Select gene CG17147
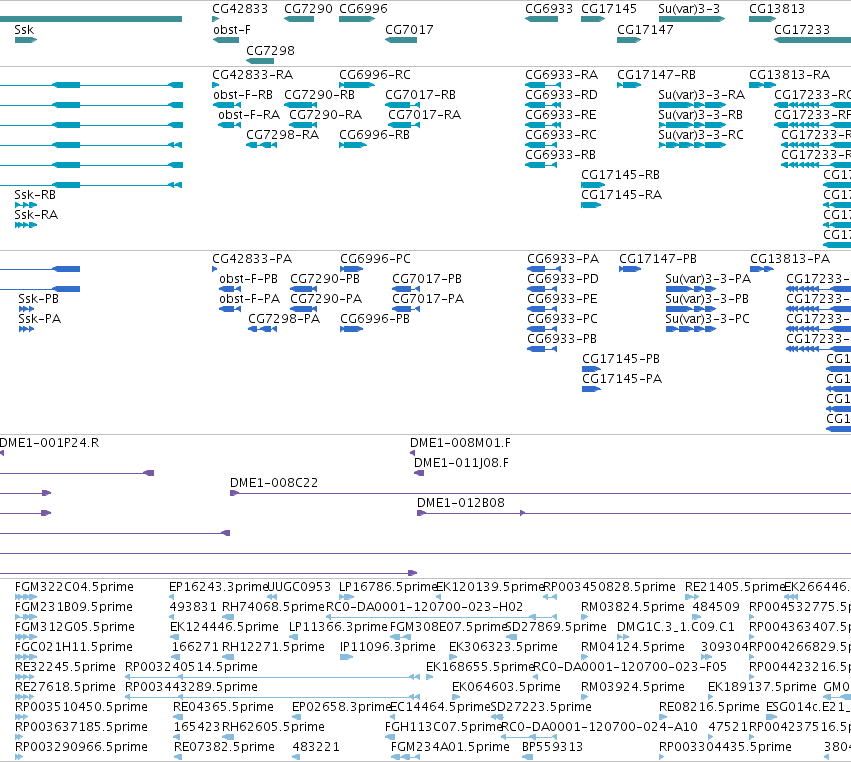This screenshot has width=851, height=762. [629, 40]
